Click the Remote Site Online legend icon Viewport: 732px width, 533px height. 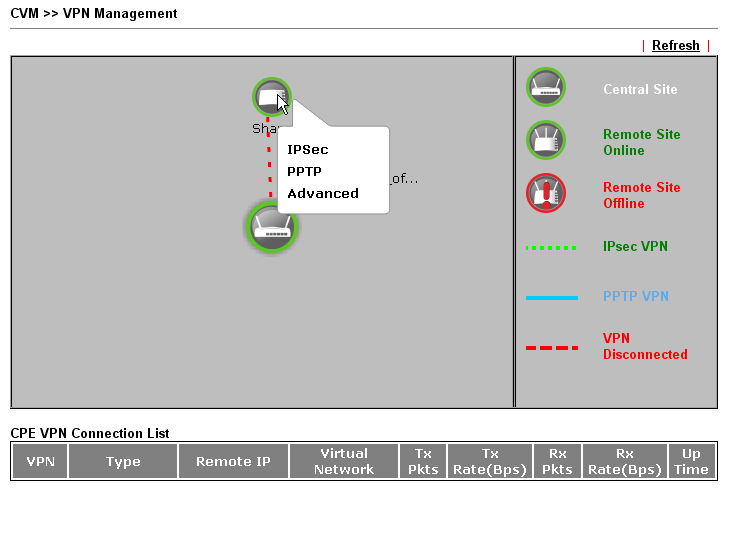click(546, 140)
